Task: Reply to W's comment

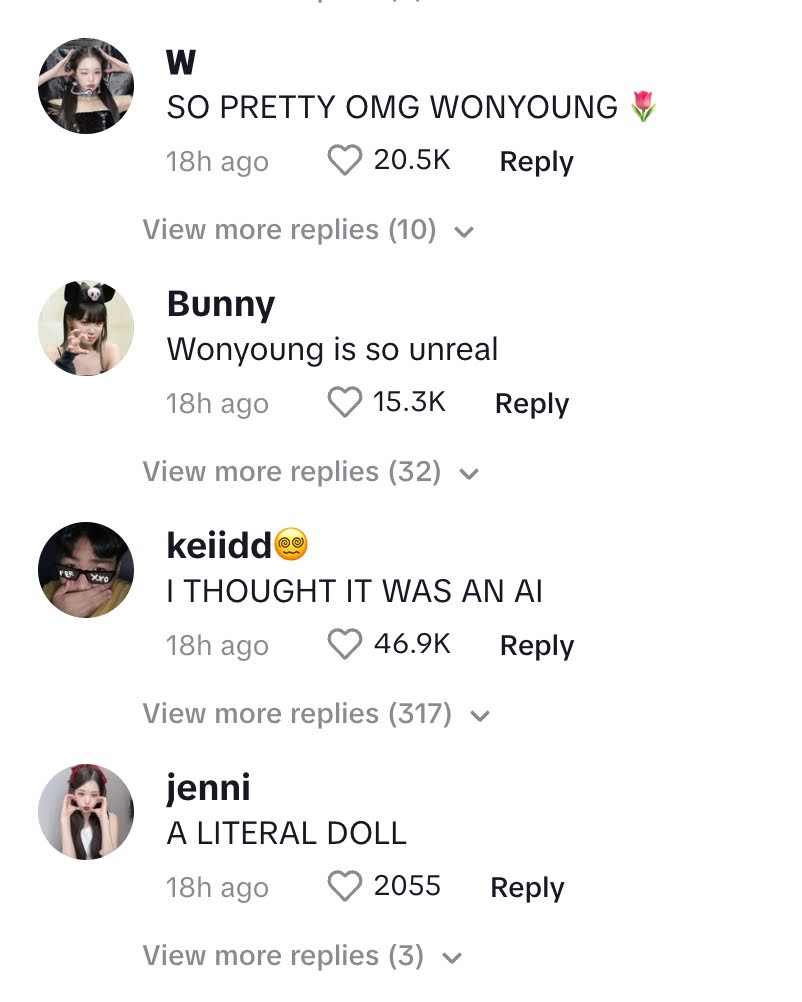Action: click(536, 162)
